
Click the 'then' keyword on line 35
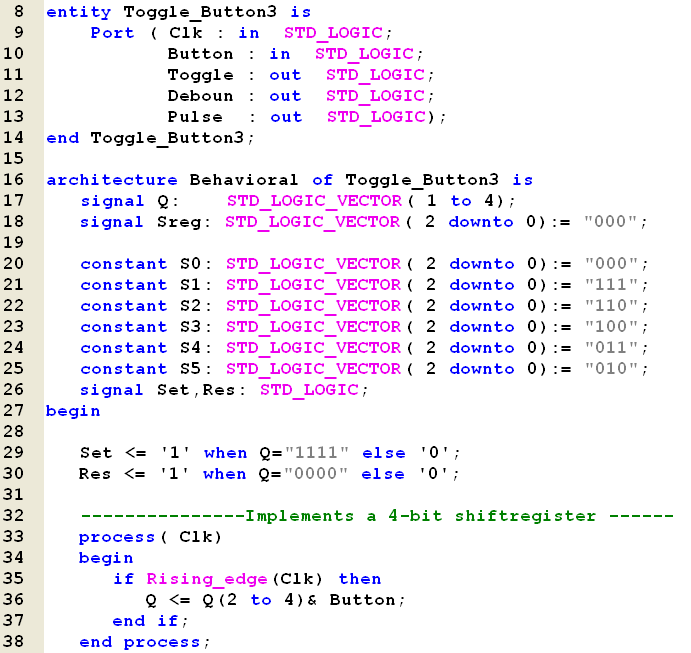point(360,579)
